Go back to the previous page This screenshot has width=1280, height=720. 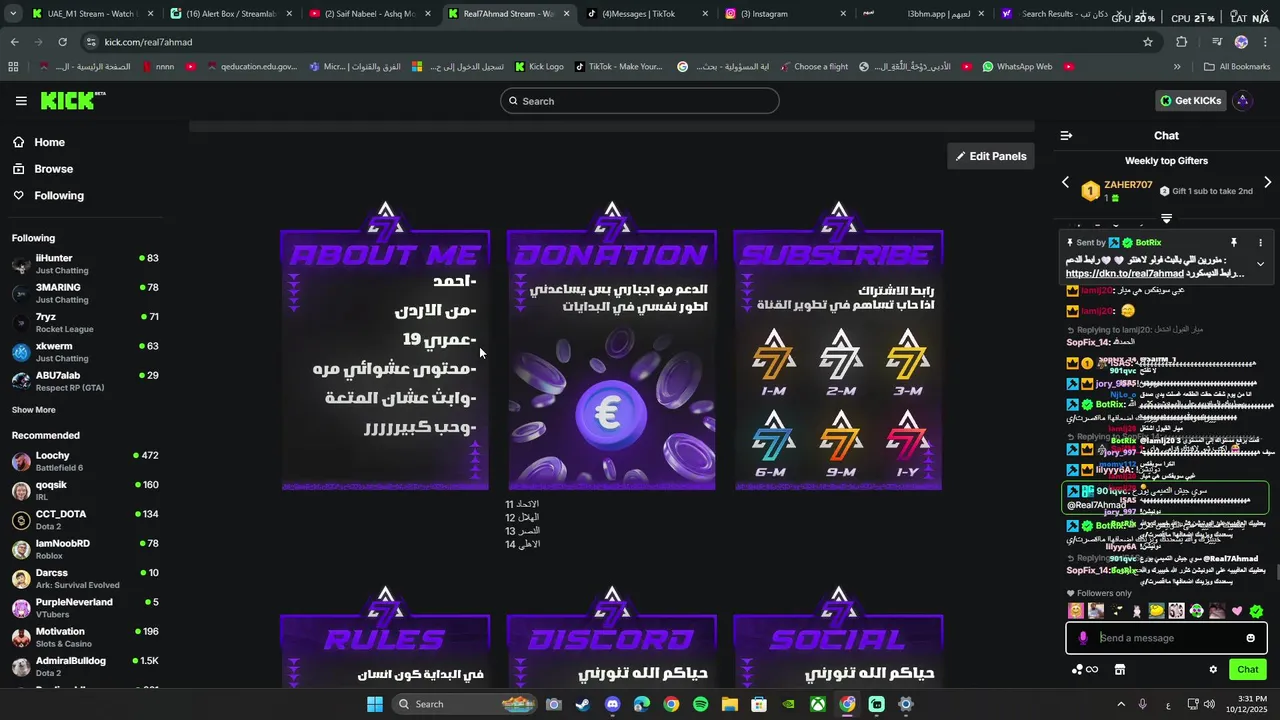[x=14, y=42]
